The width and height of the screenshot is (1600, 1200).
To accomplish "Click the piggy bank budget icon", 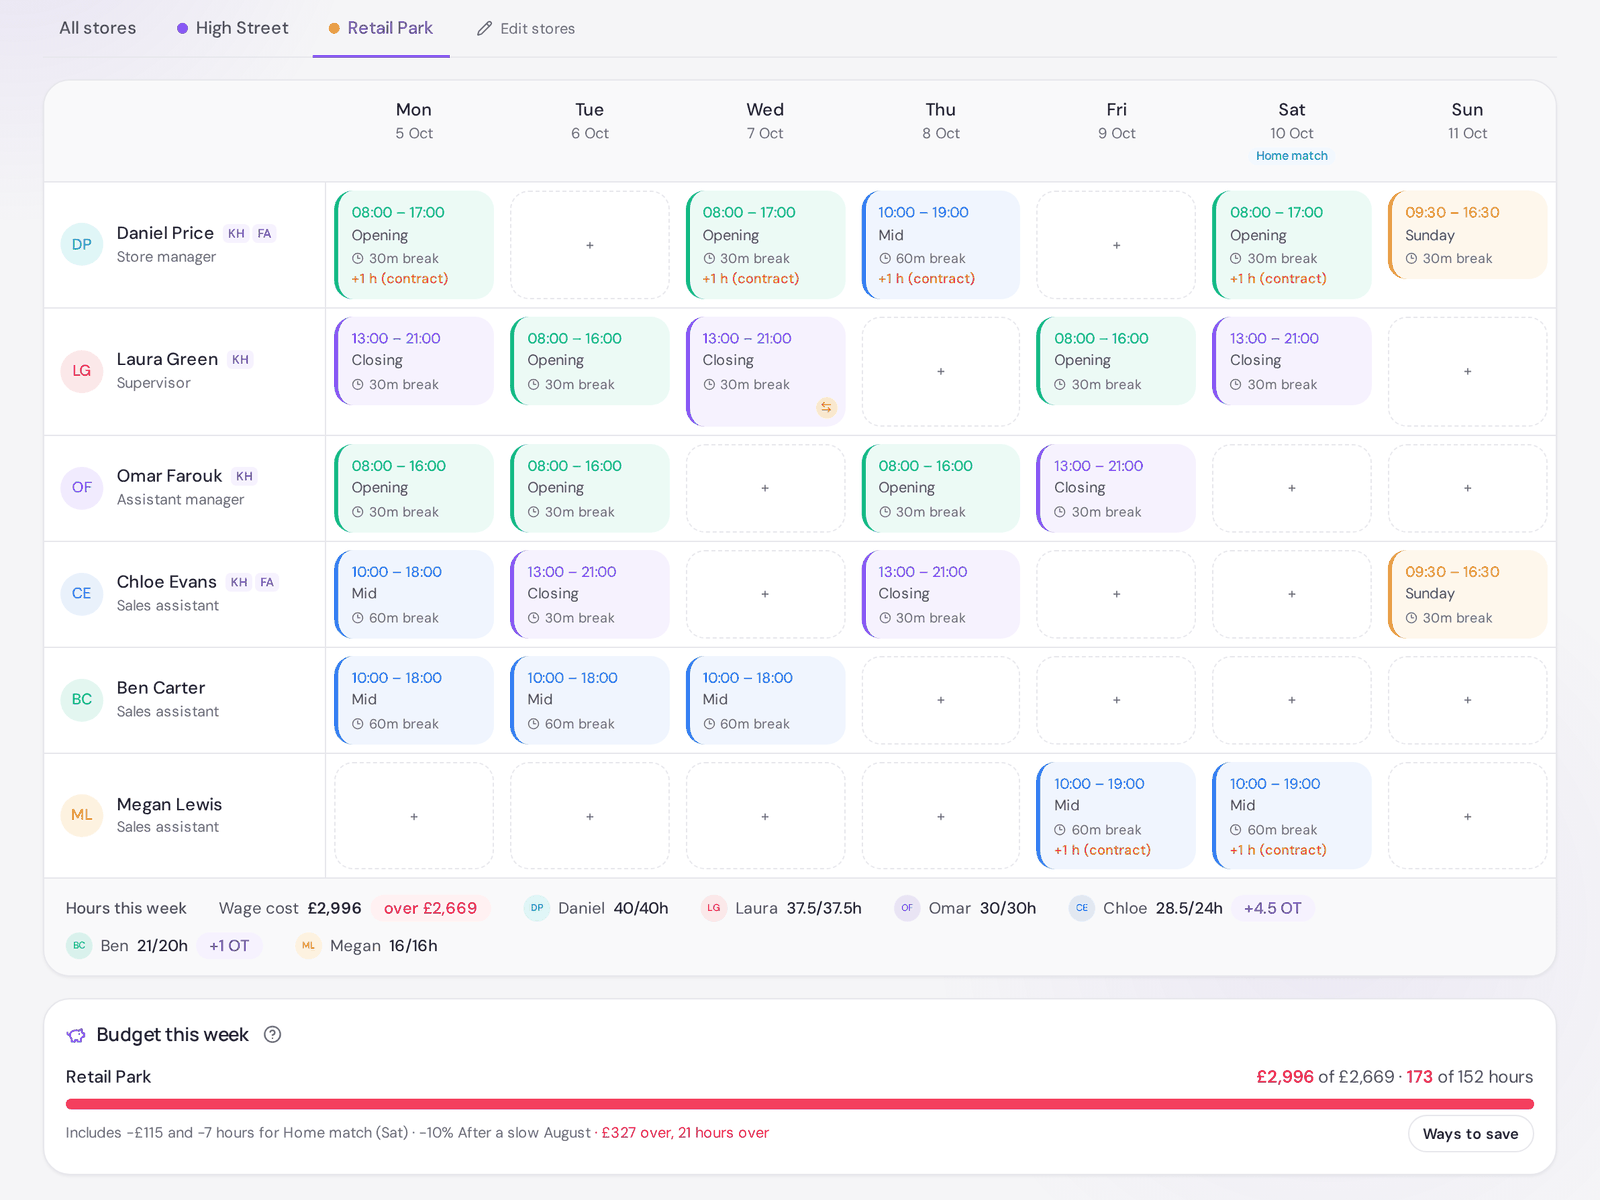I will [76, 1035].
